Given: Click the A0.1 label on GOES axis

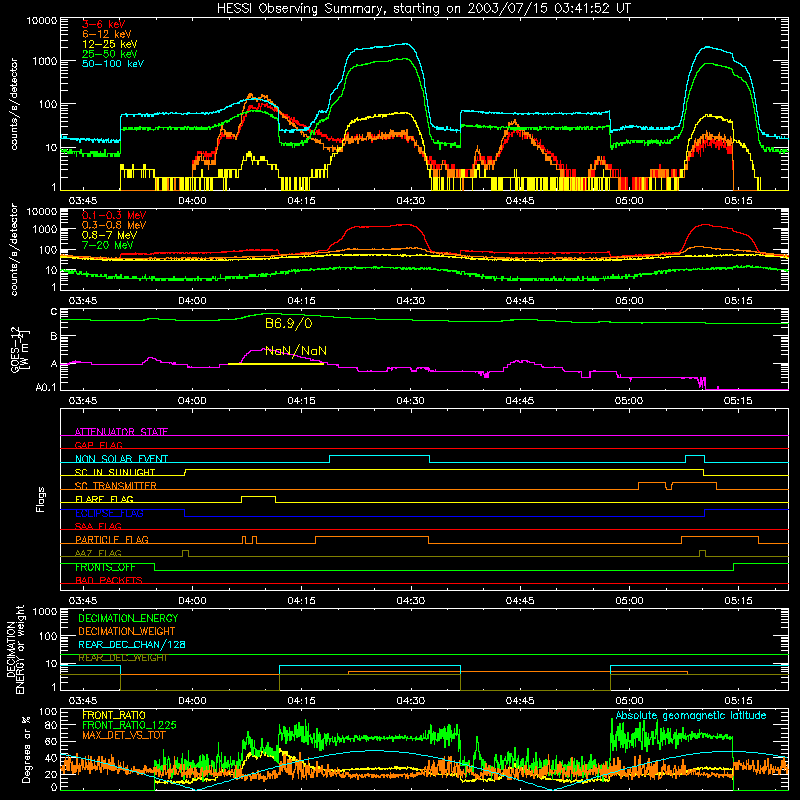Looking at the screenshot, I should [x=46, y=387].
